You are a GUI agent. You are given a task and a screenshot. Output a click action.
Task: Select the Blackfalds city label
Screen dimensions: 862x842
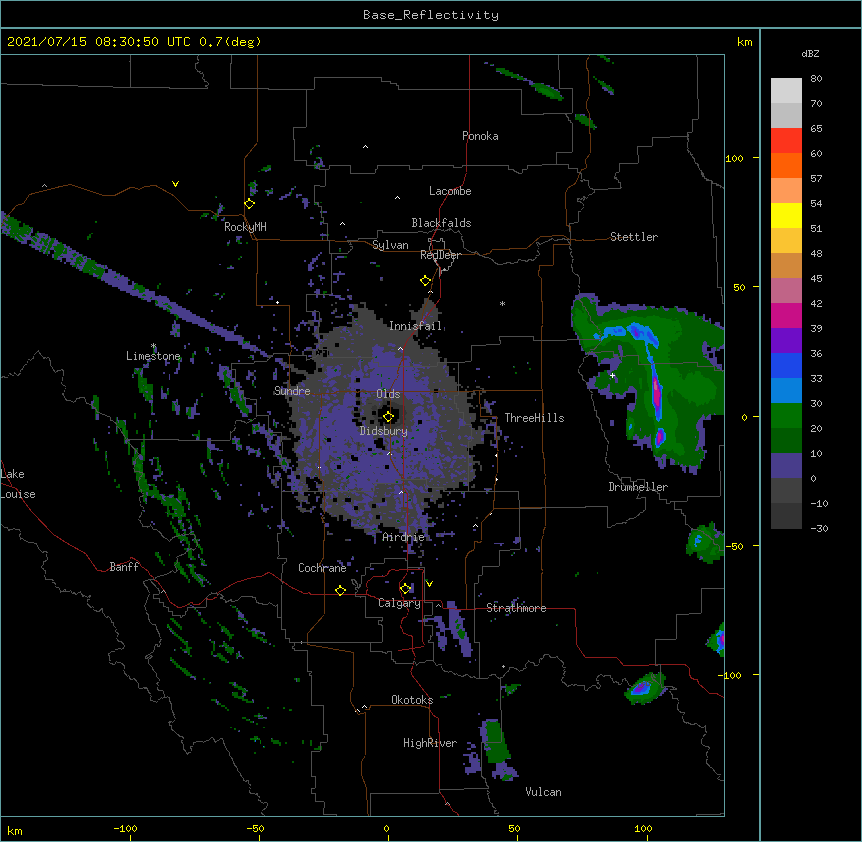(x=441, y=223)
